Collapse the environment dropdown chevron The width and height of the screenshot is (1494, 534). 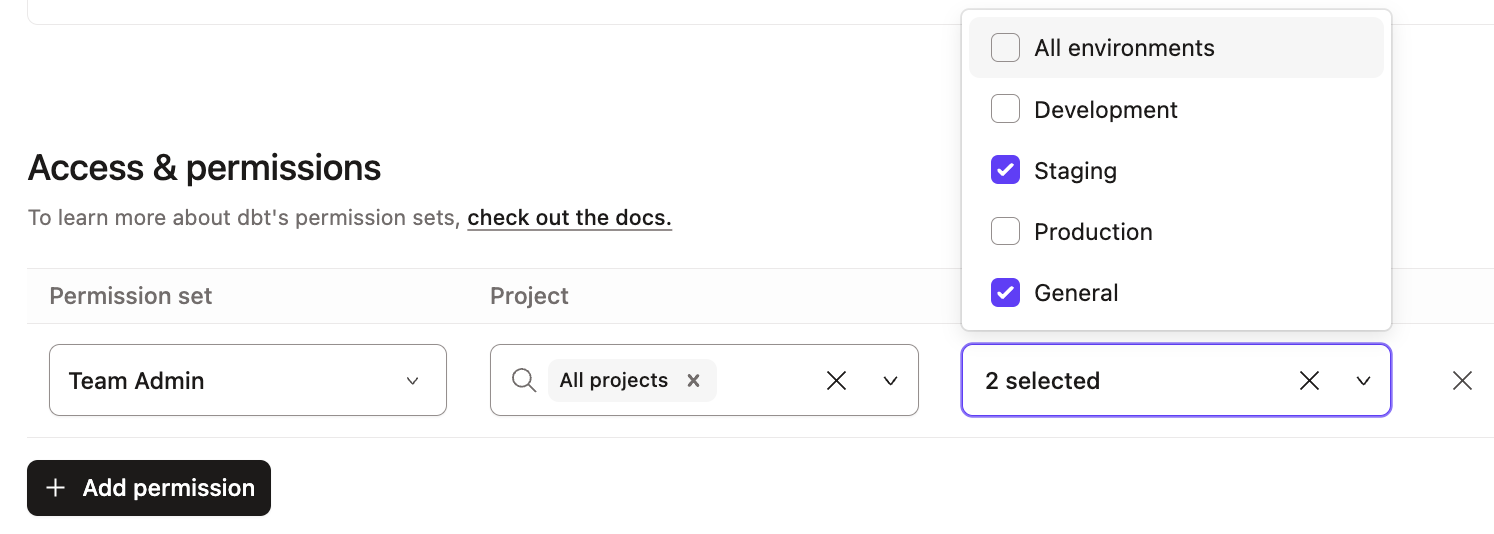click(1363, 381)
